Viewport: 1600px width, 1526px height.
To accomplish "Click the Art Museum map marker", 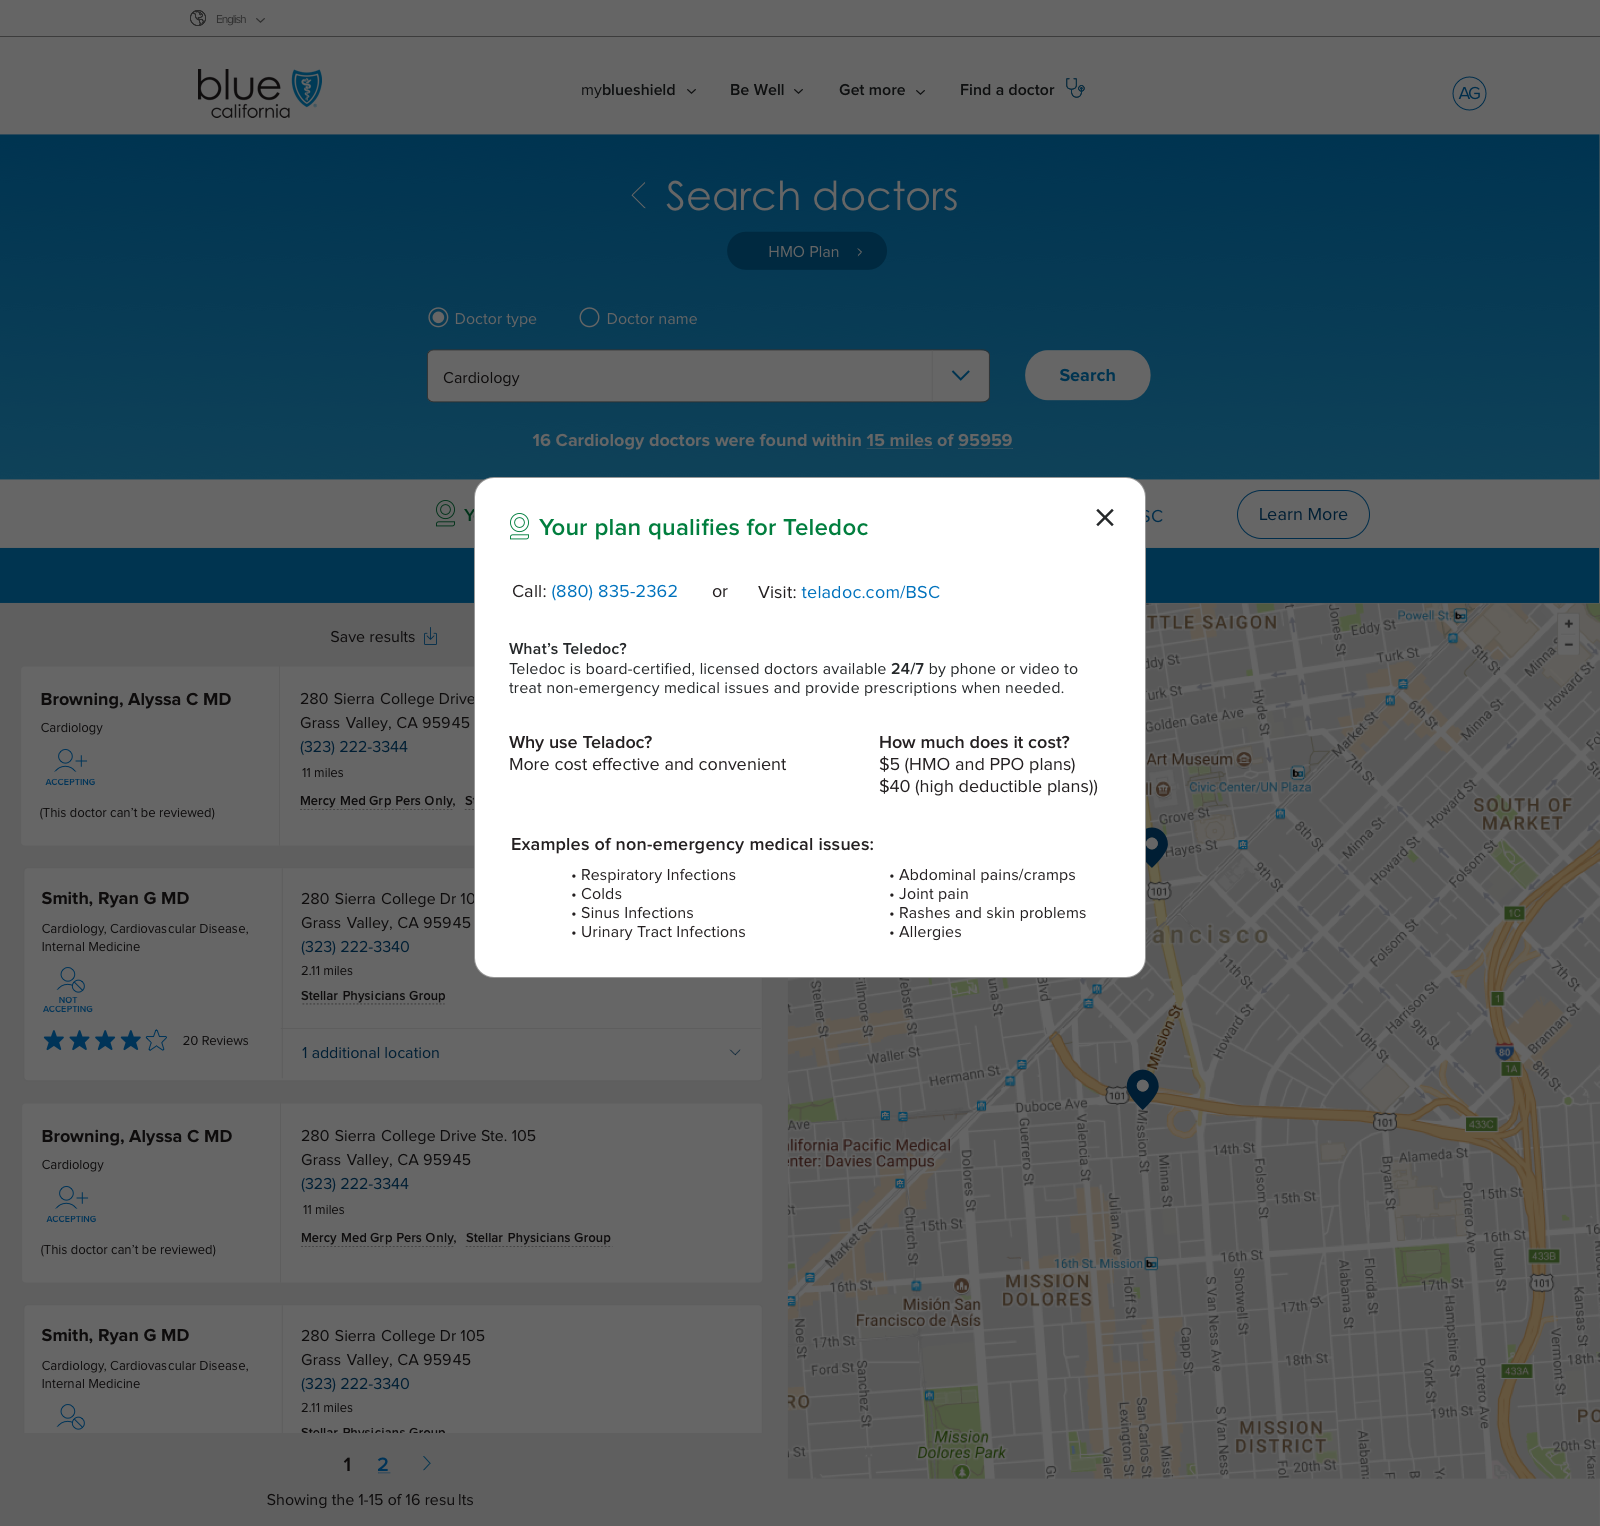I will click(x=1244, y=760).
